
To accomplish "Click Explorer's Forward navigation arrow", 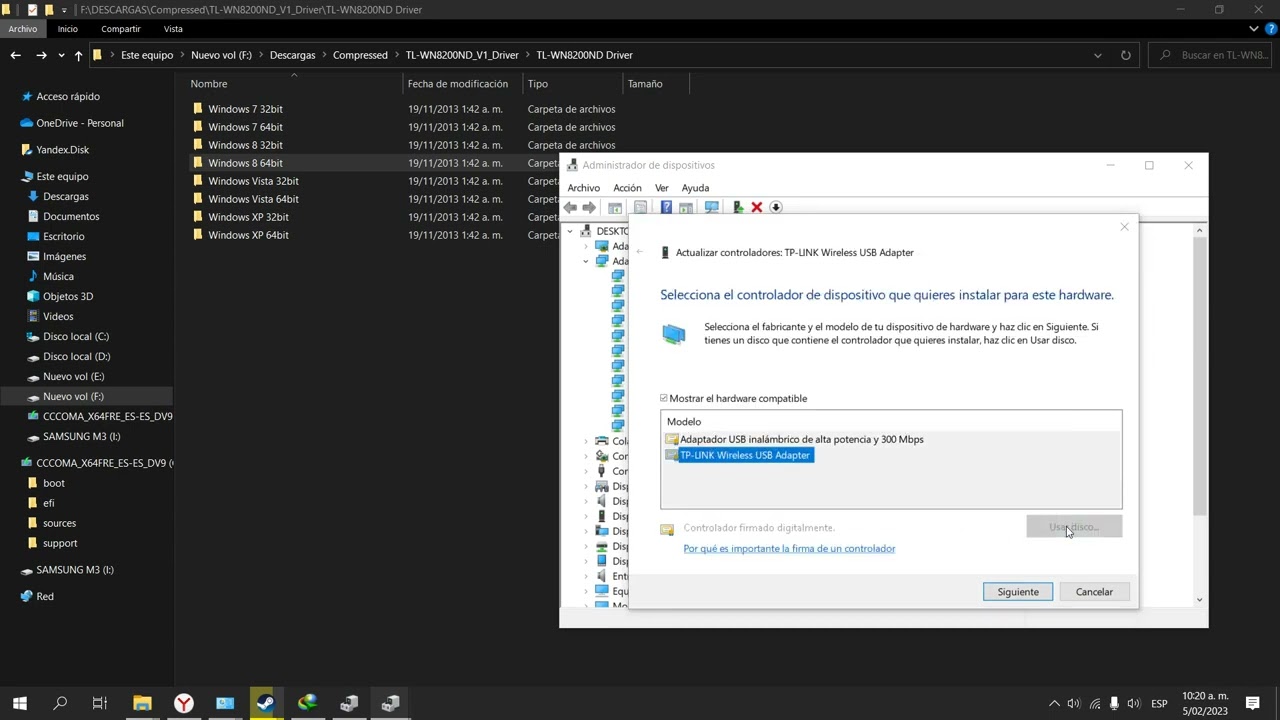I will point(41,55).
